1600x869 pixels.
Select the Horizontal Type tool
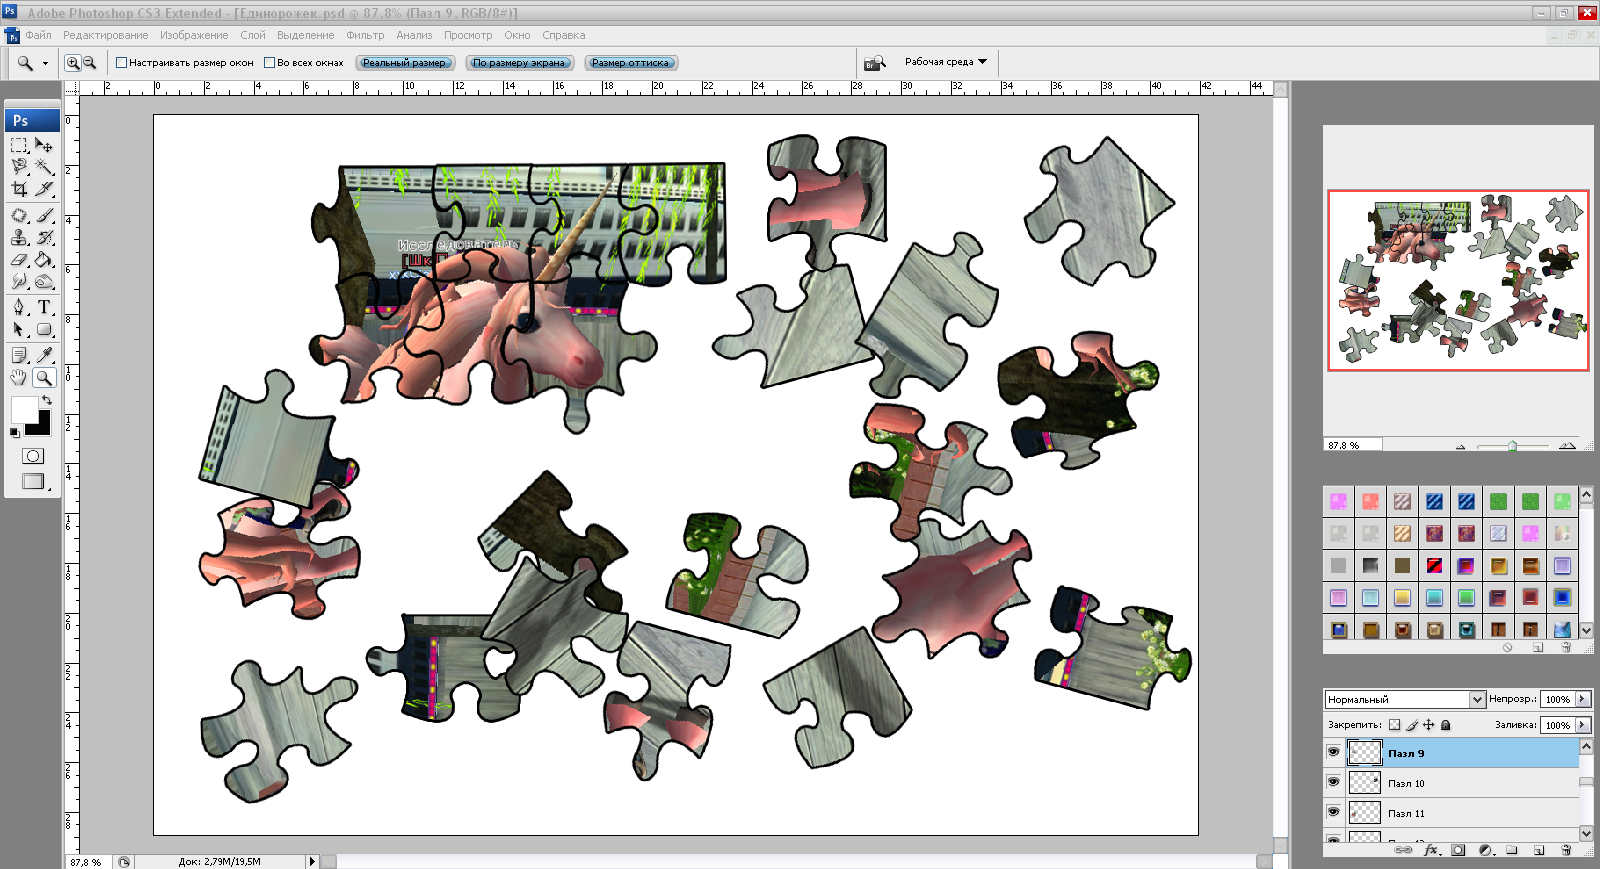(44, 307)
